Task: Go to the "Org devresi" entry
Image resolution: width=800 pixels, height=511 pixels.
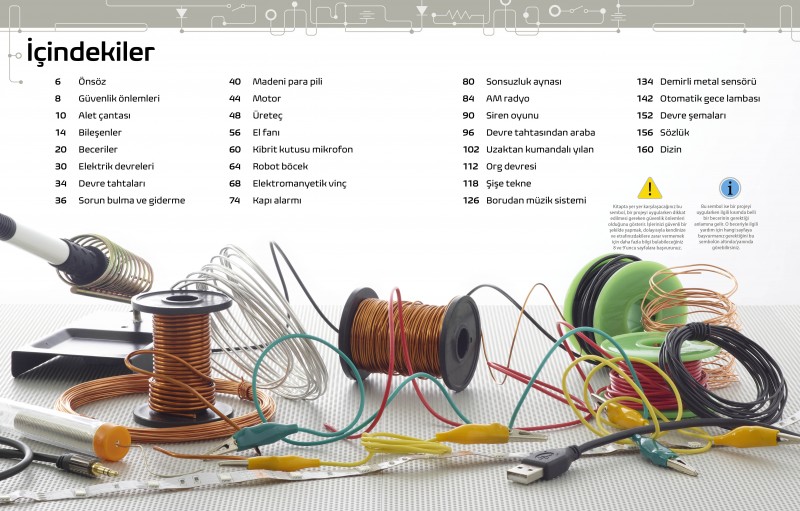Action: click(511, 166)
